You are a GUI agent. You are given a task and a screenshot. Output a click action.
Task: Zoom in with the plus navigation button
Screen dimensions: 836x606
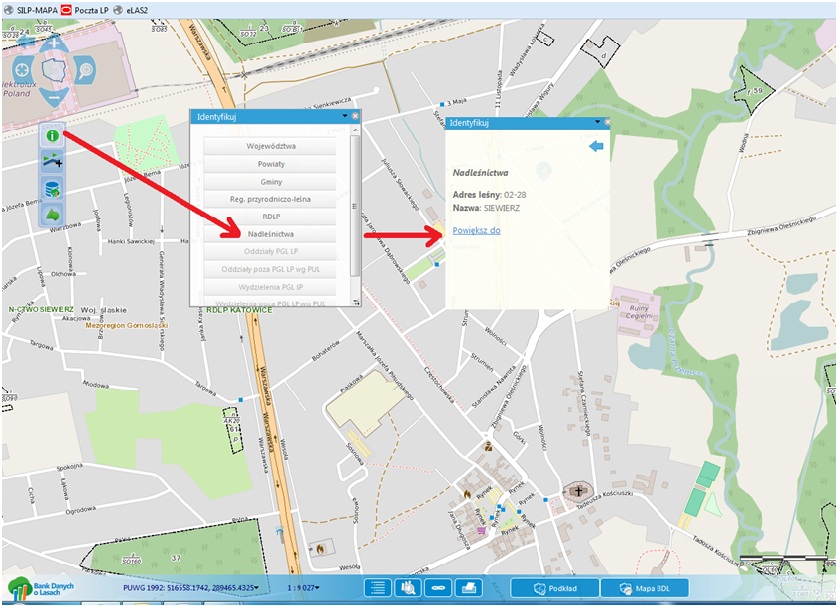(x=52, y=41)
